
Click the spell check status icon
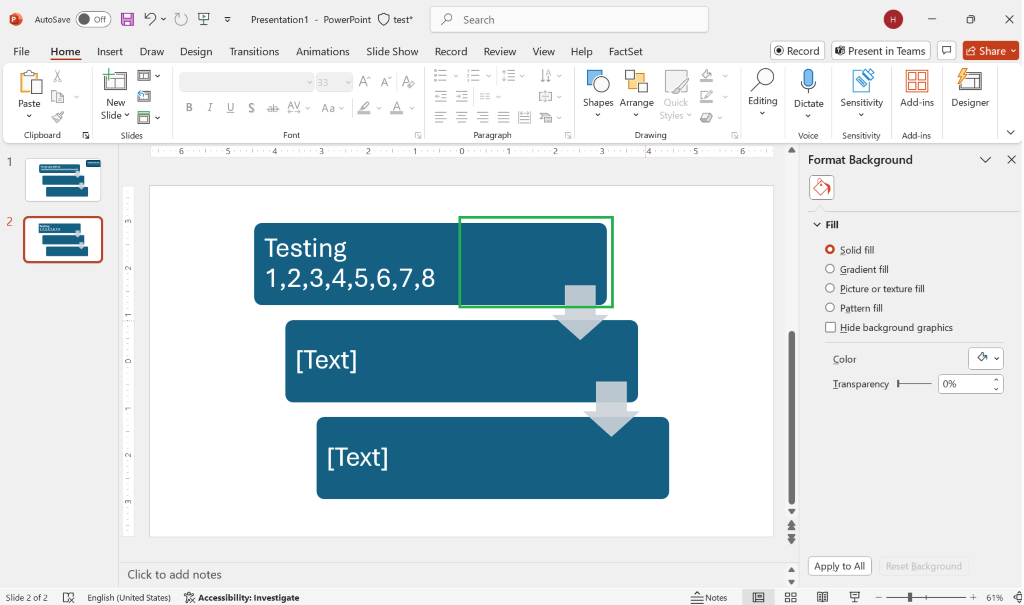coord(69,597)
